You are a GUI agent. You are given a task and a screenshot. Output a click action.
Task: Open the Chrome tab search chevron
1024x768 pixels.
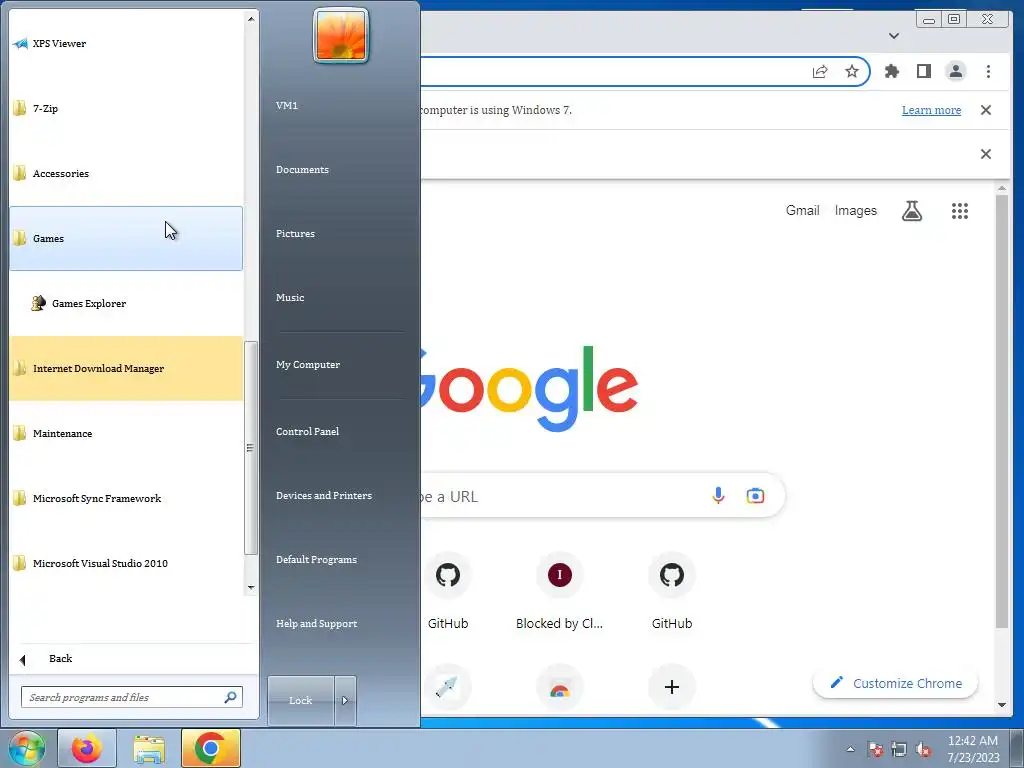(x=894, y=36)
